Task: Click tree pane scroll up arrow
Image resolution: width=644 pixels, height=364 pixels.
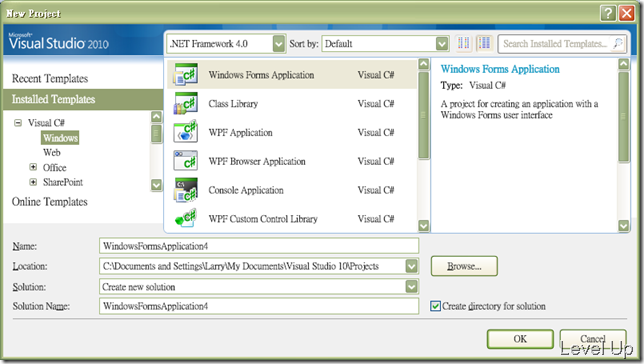Action: 156,117
